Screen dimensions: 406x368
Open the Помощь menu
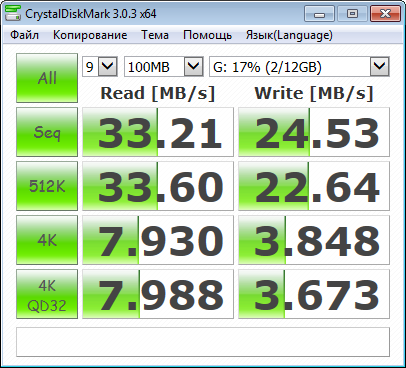click(x=207, y=35)
